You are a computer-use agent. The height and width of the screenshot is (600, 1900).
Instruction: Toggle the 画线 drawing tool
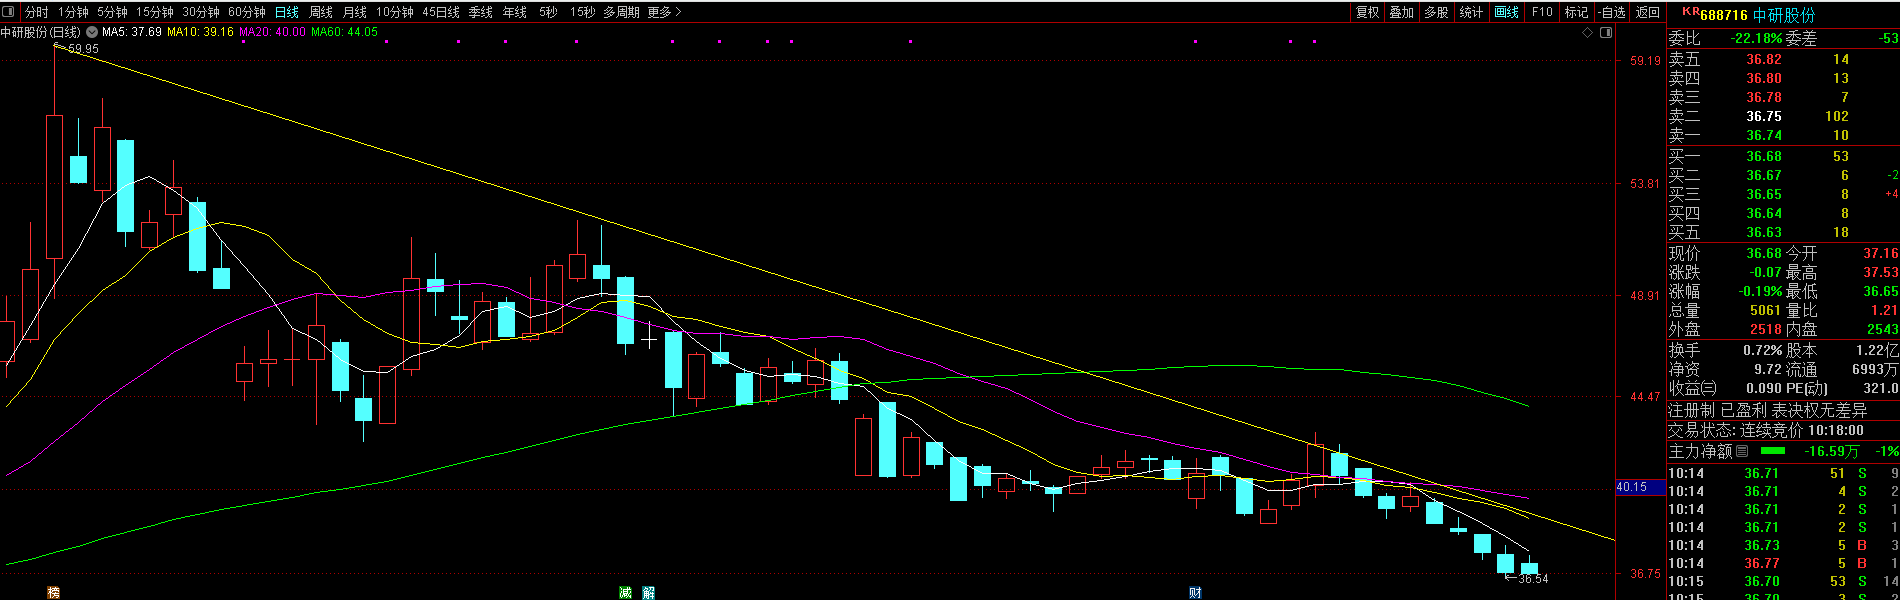(x=1506, y=12)
